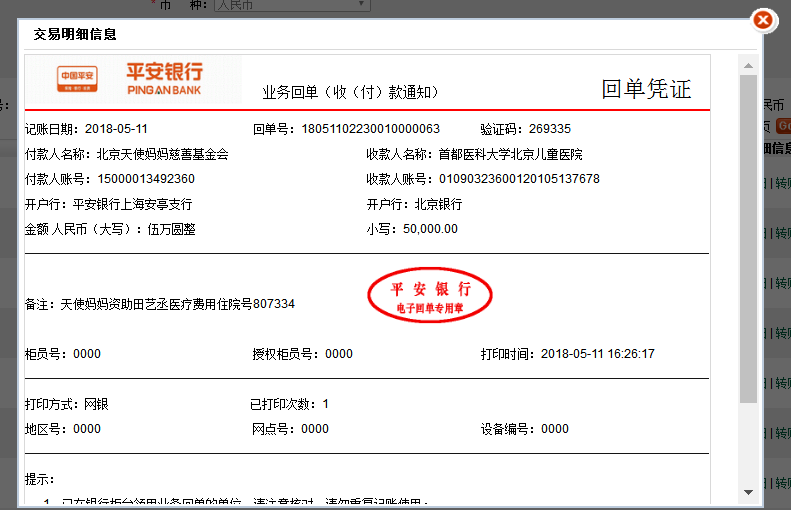Click the 中国平安 logo icon
Viewport: 791px width, 510px height.
pyautogui.click(x=77, y=79)
